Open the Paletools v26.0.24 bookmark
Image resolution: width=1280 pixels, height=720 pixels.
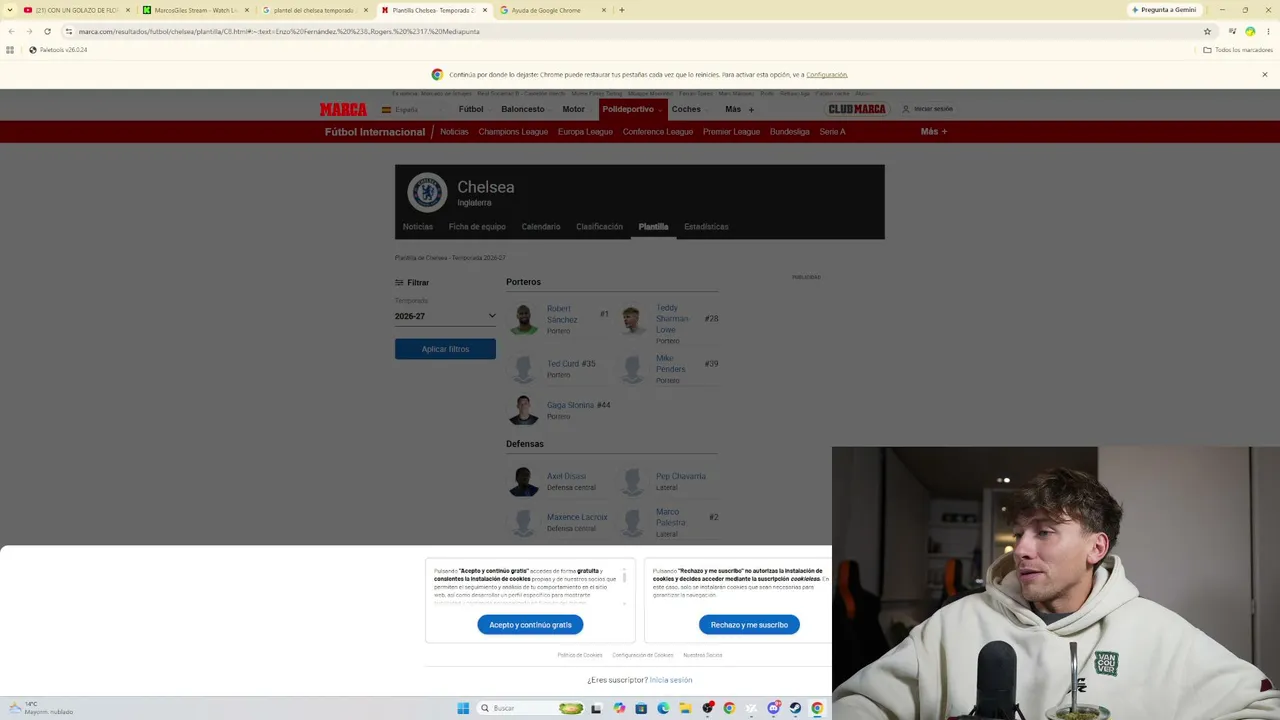tap(58, 50)
